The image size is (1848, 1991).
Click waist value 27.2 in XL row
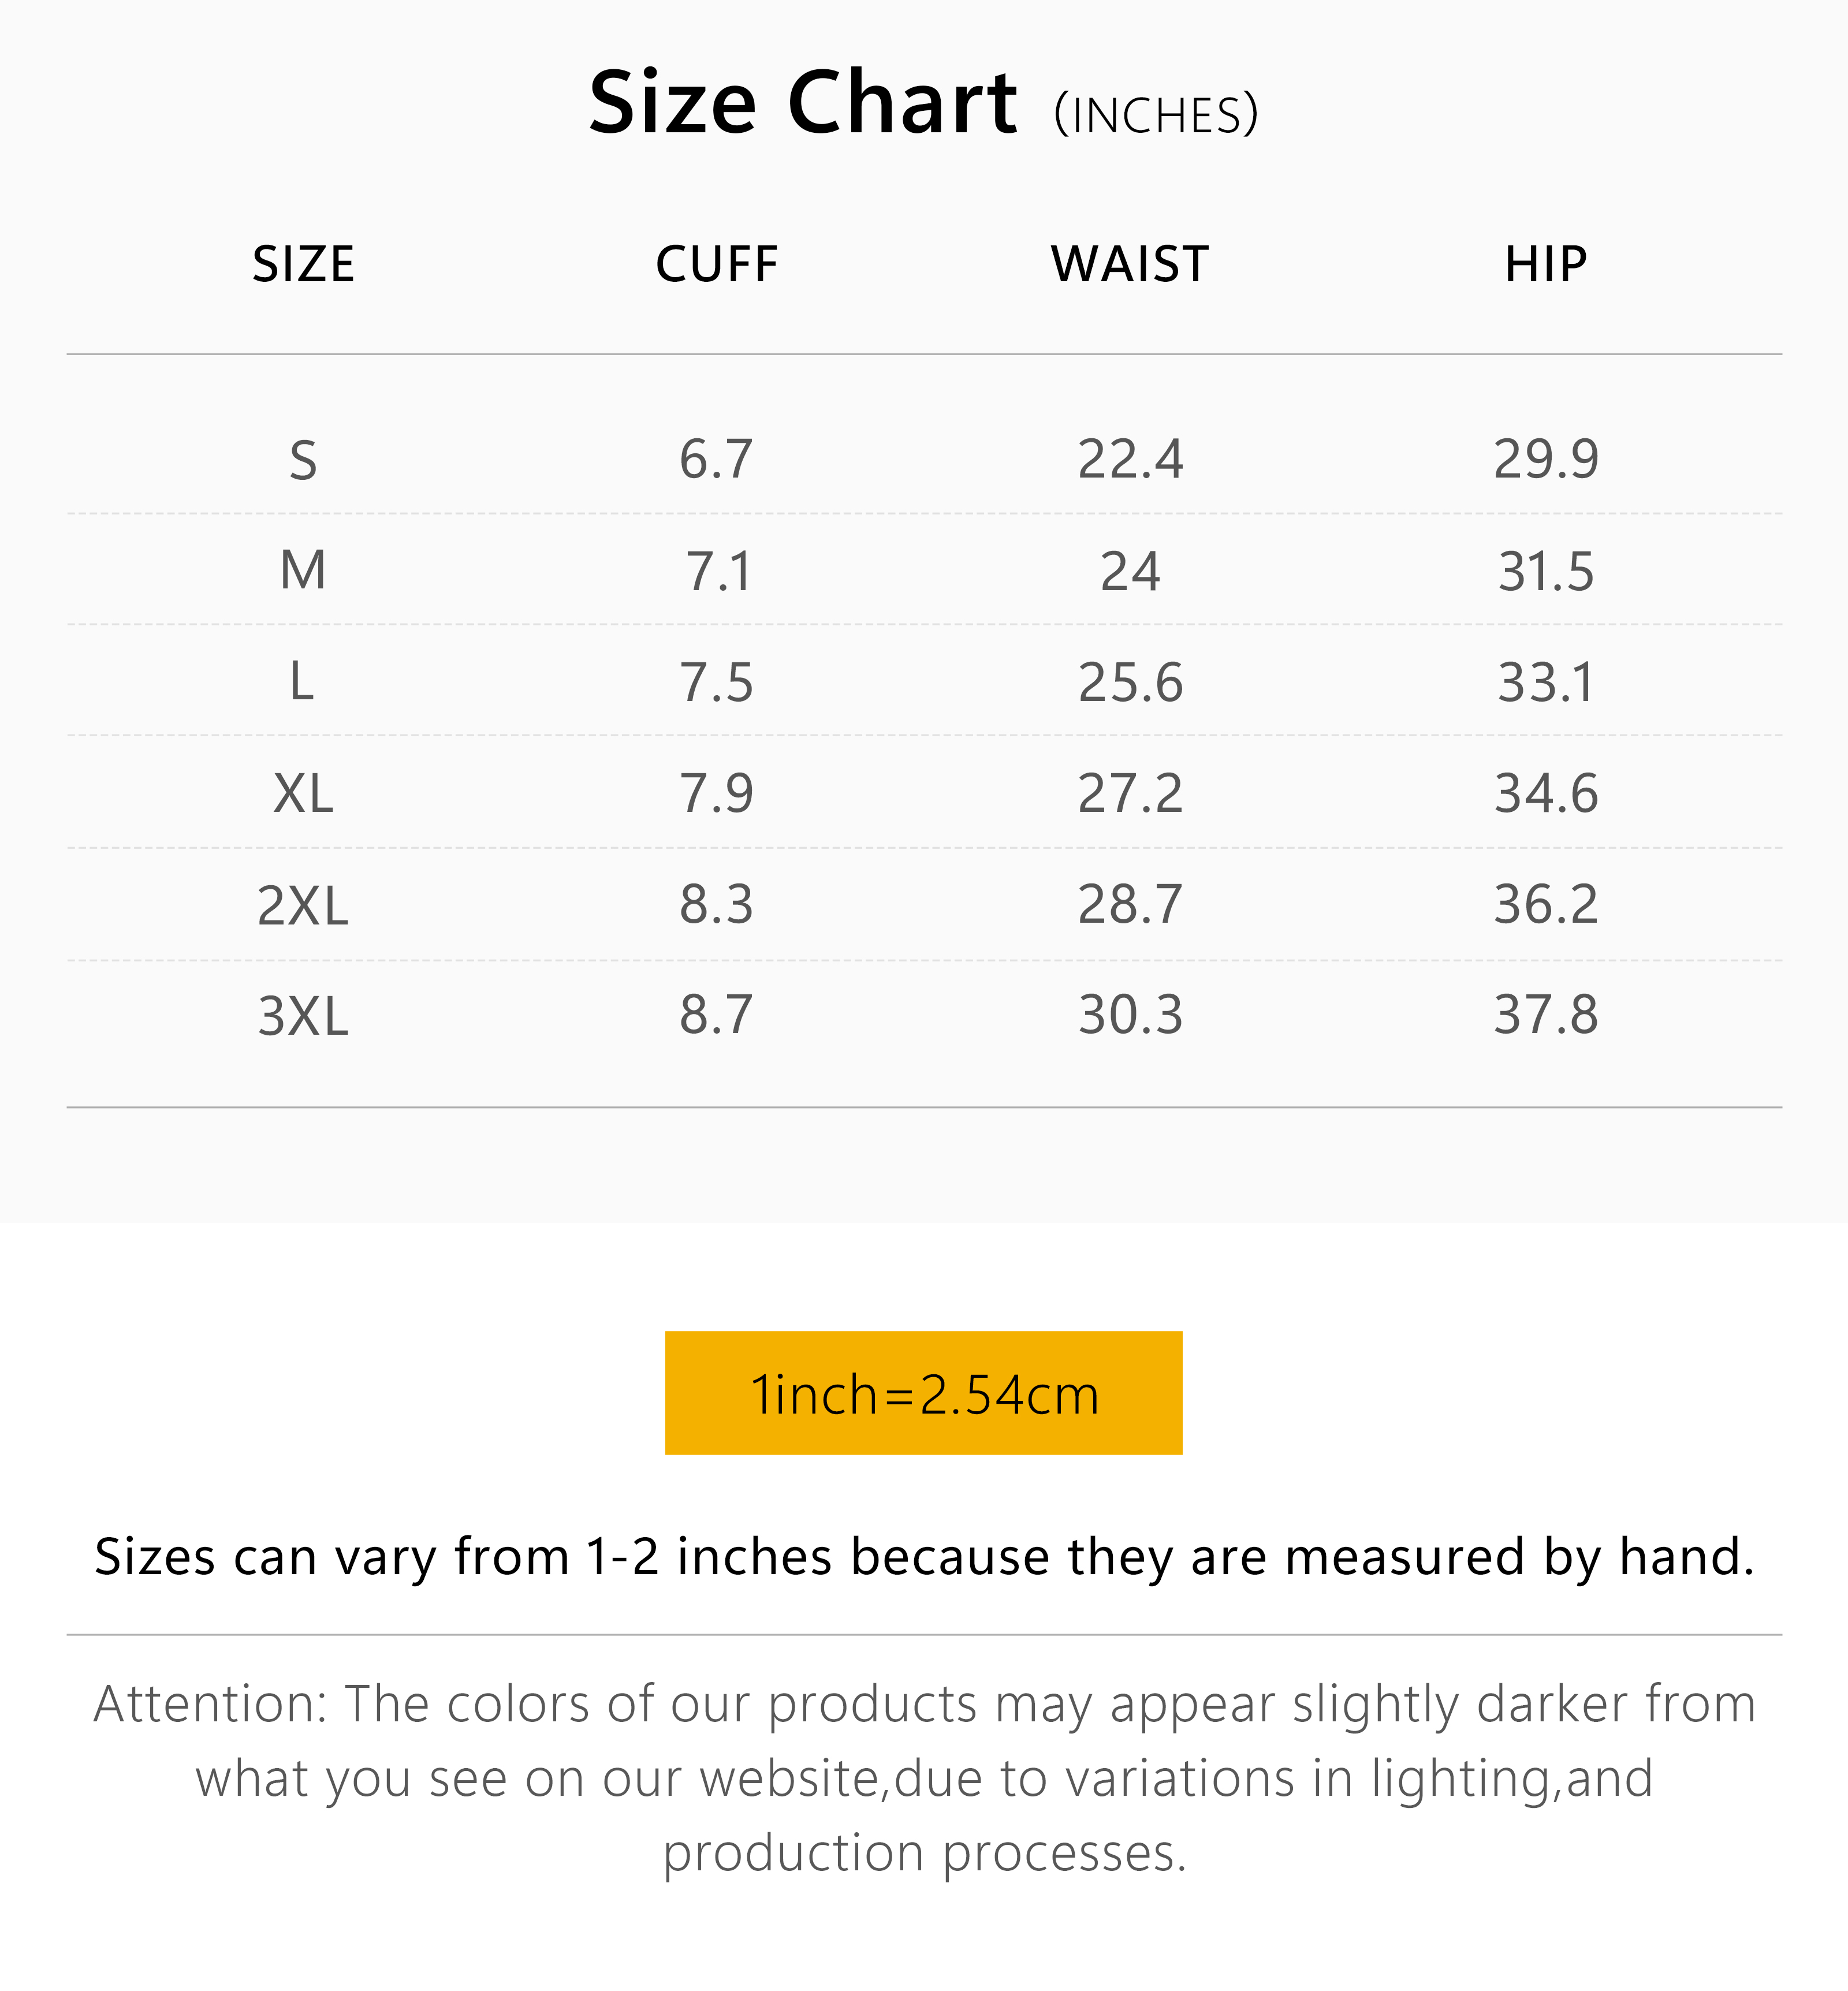pyautogui.click(x=1130, y=794)
